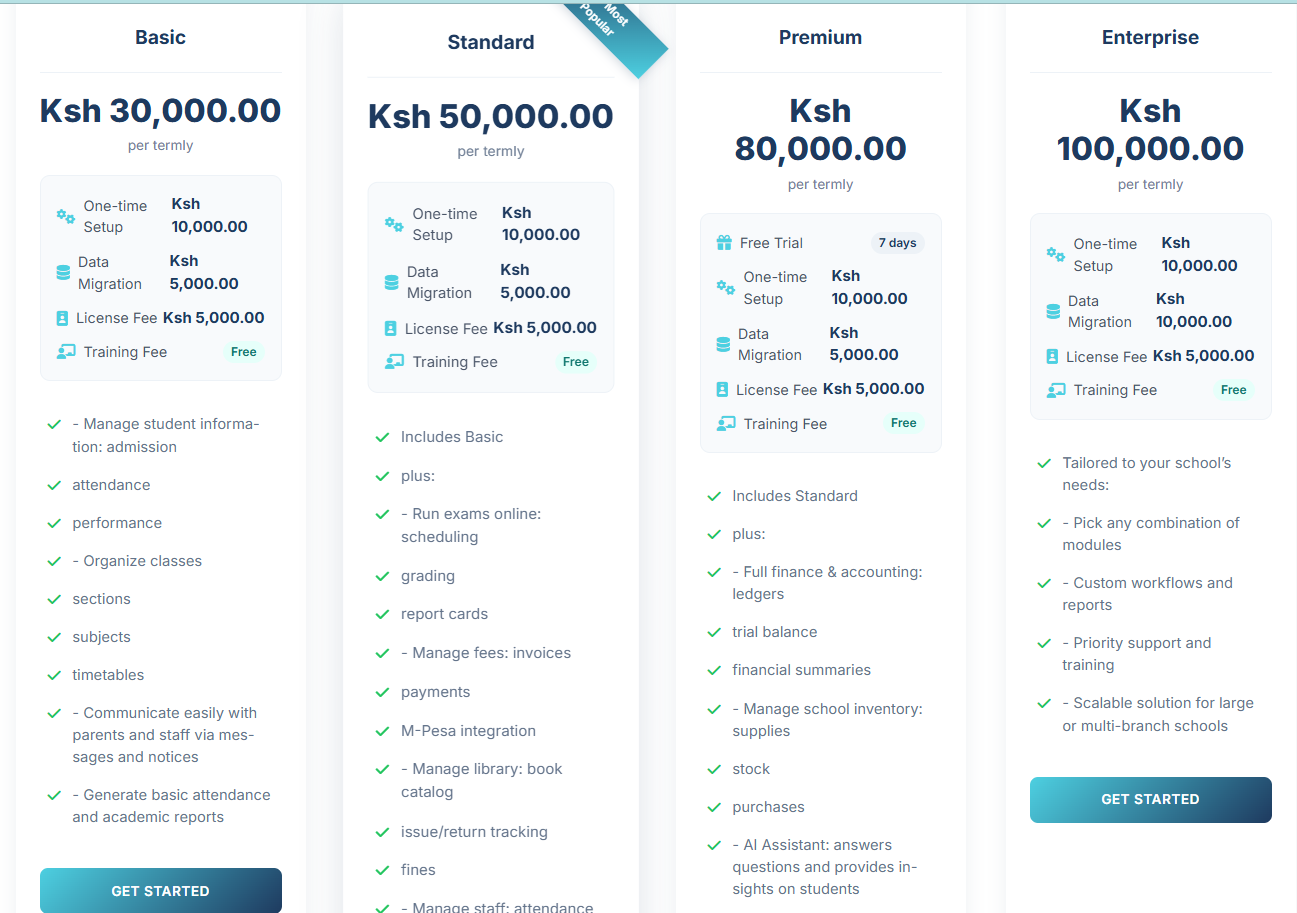Click Get Started button under Basic plan
This screenshot has height=913, width=1297.
(161, 890)
